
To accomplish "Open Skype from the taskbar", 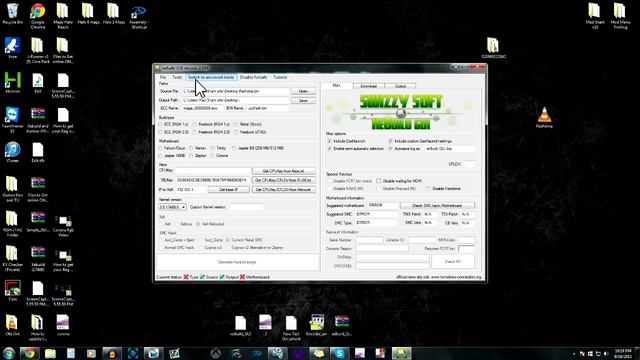I will [x=339, y=353].
